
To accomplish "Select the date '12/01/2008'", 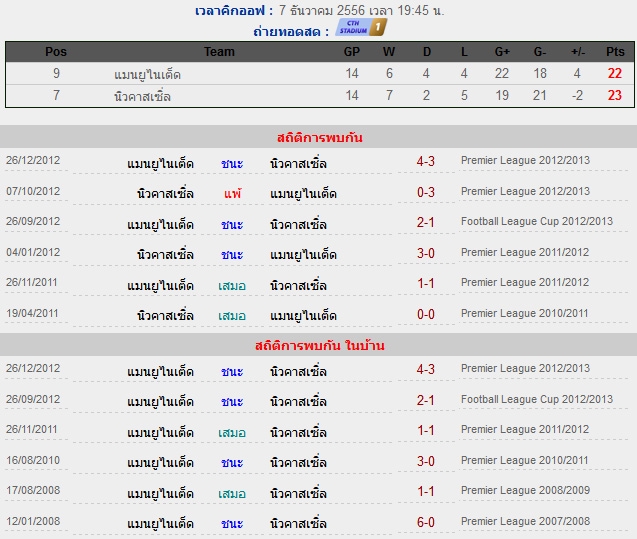I will [x=33, y=521].
